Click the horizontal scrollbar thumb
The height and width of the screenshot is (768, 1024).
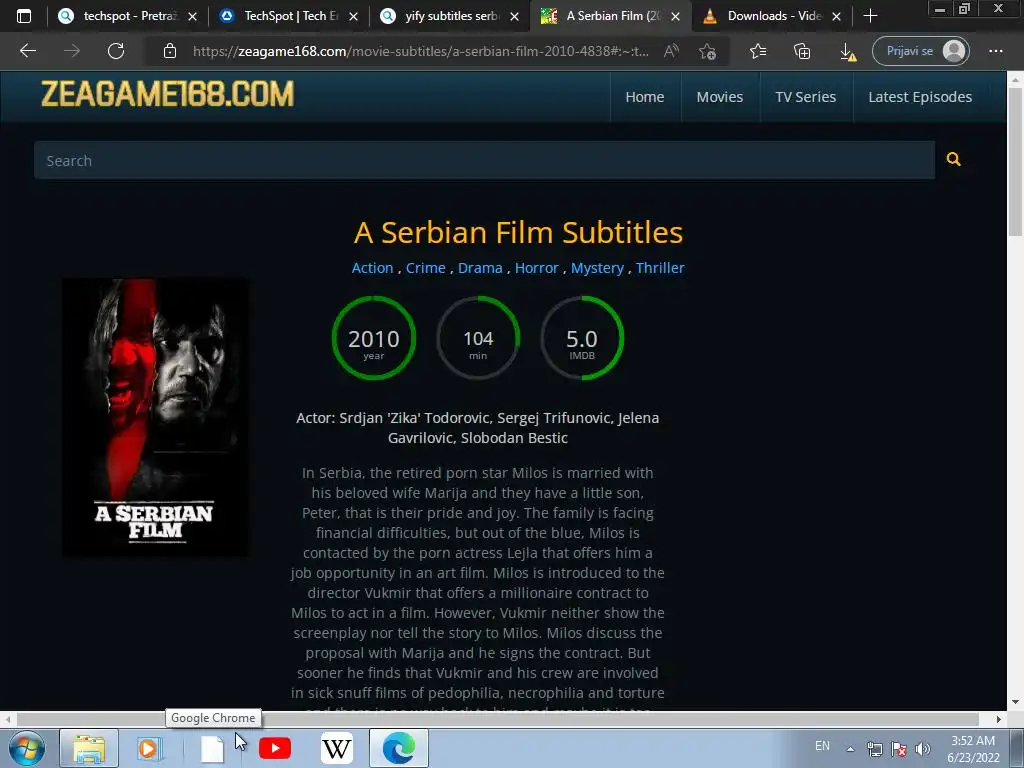click(498, 719)
